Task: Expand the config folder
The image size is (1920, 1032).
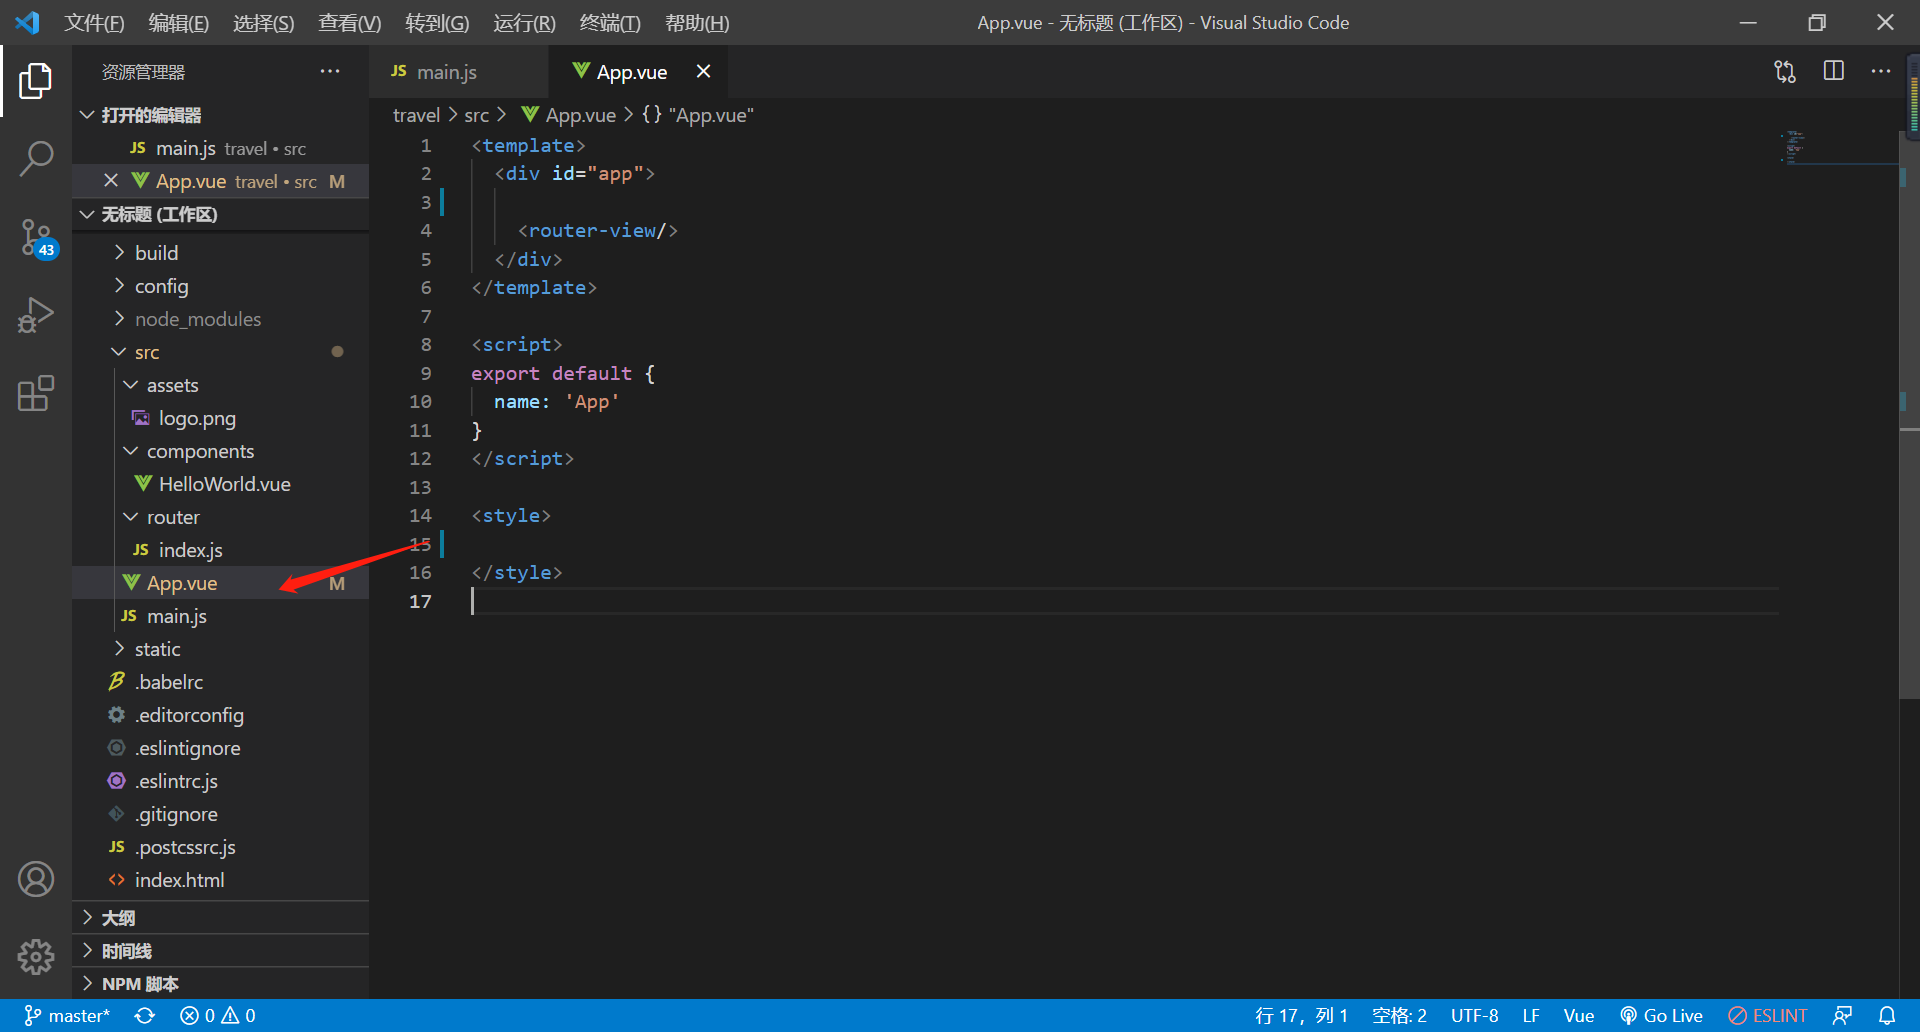Action: point(220,286)
